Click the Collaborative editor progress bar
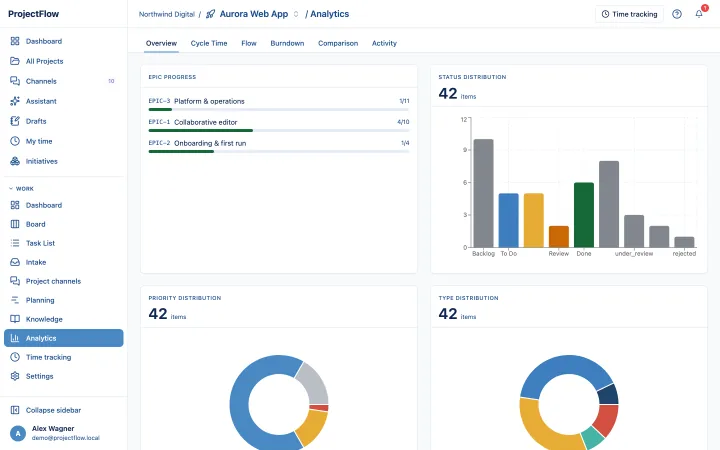 [x=279, y=130]
